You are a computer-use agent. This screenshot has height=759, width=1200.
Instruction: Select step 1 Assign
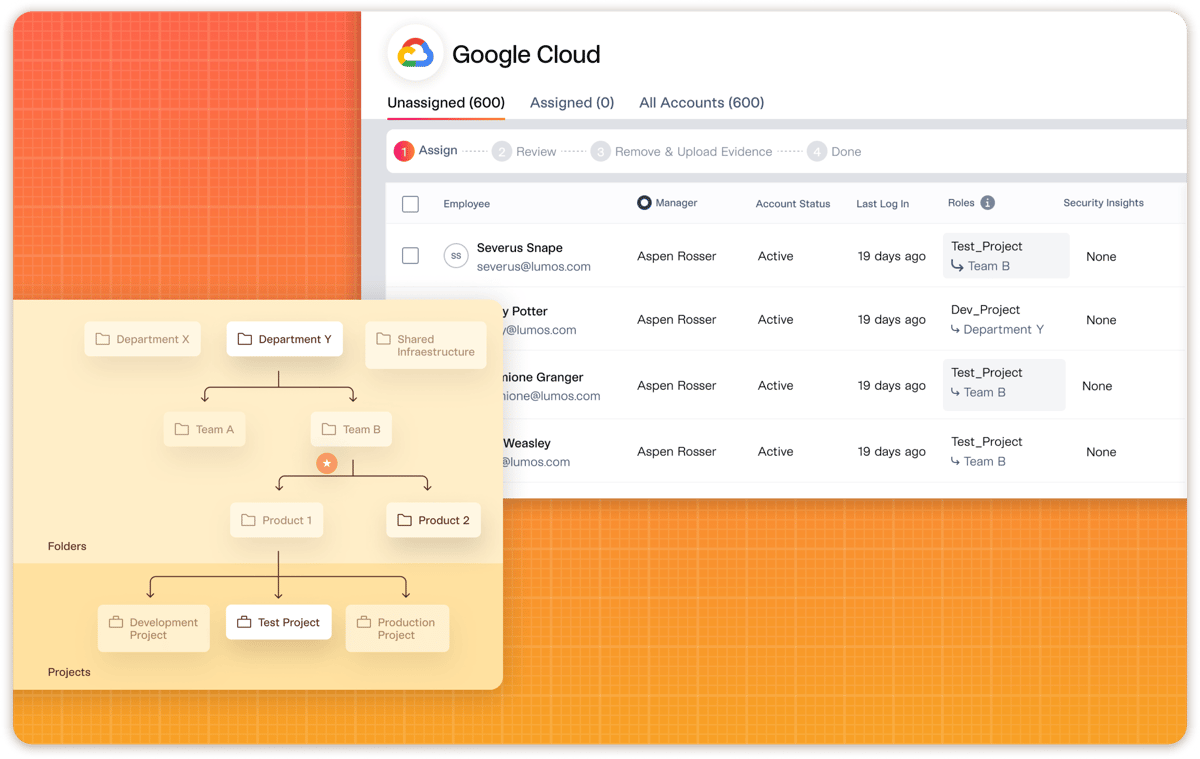(x=426, y=151)
